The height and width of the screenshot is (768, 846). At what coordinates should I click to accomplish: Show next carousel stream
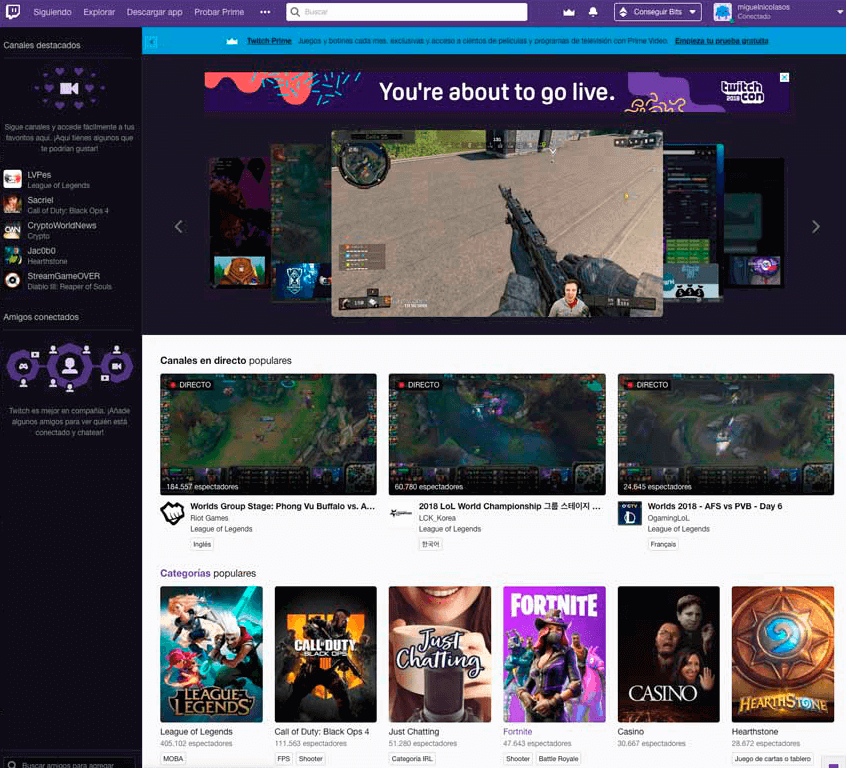[x=816, y=227]
